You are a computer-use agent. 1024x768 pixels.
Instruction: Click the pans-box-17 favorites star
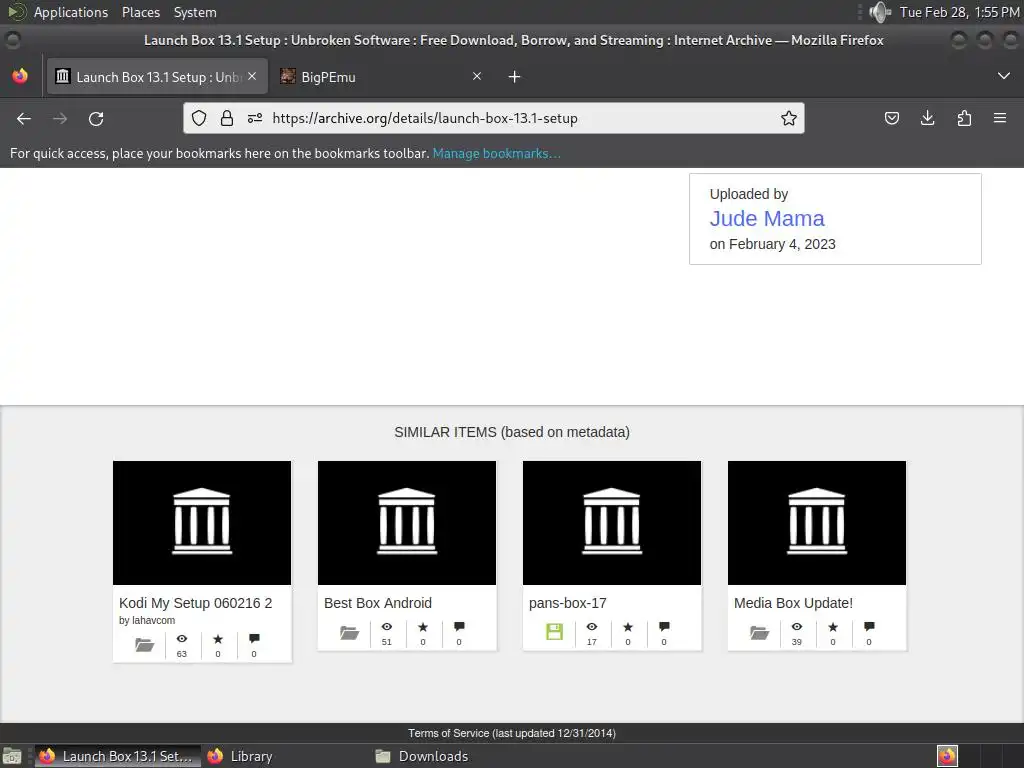(628, 626)
